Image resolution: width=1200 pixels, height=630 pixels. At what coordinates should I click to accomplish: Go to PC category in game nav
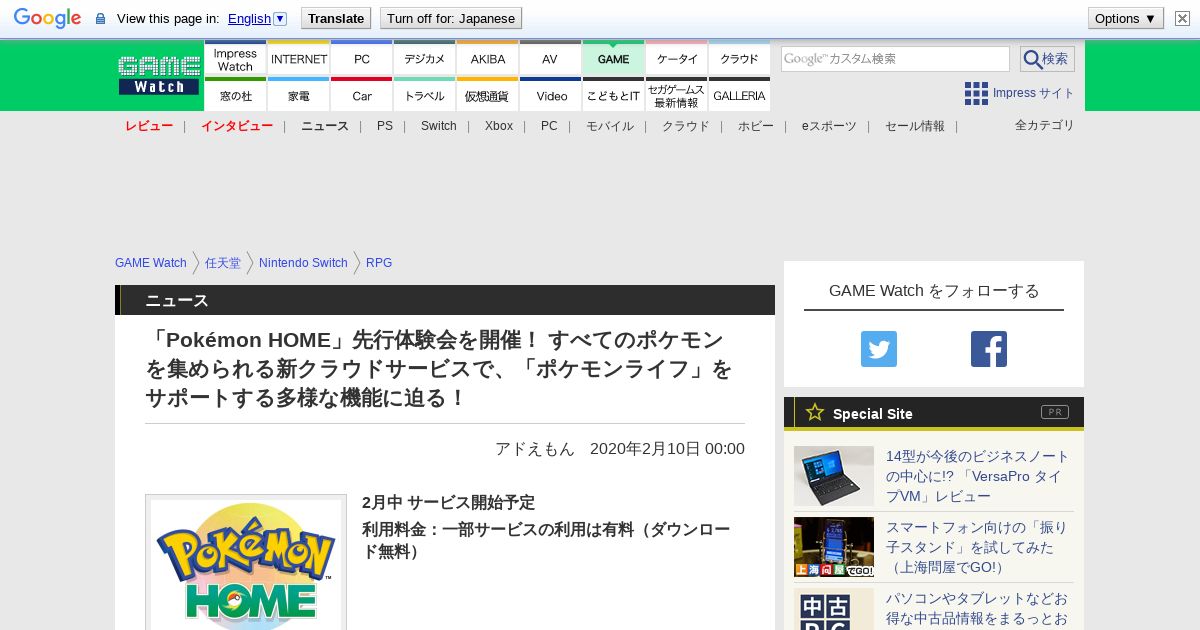[549, 126]
